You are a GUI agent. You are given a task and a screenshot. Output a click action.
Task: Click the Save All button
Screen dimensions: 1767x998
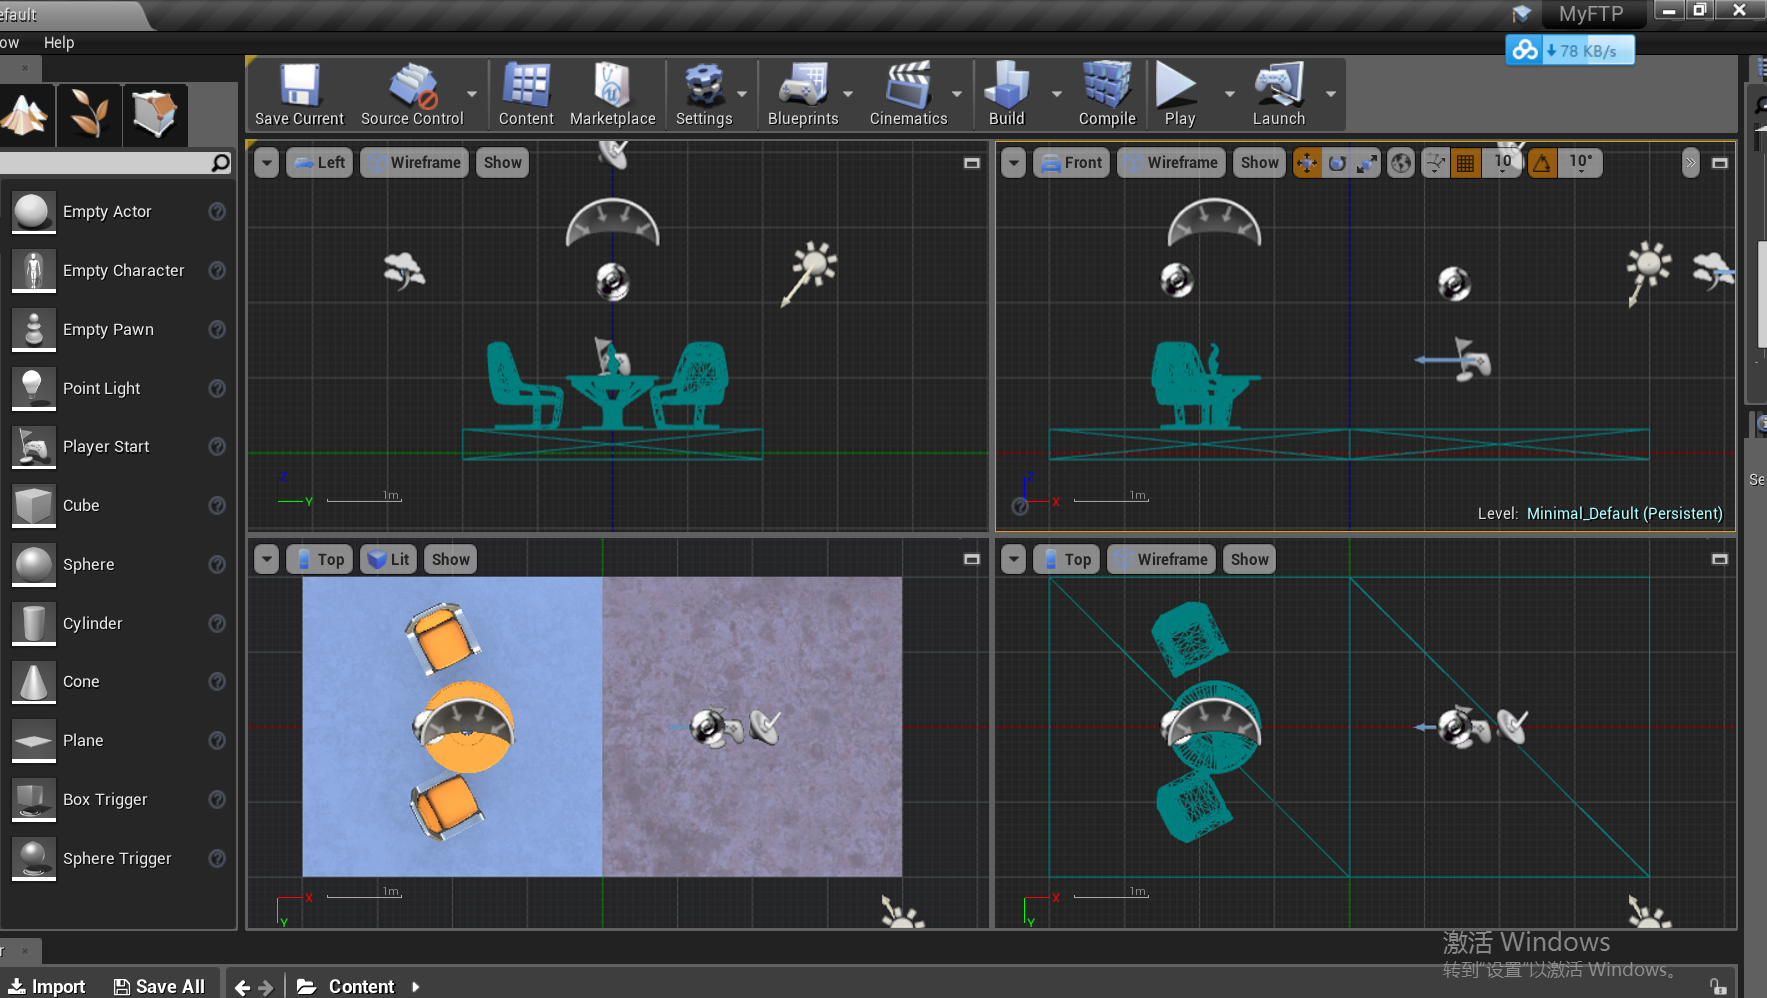[159, 985]
